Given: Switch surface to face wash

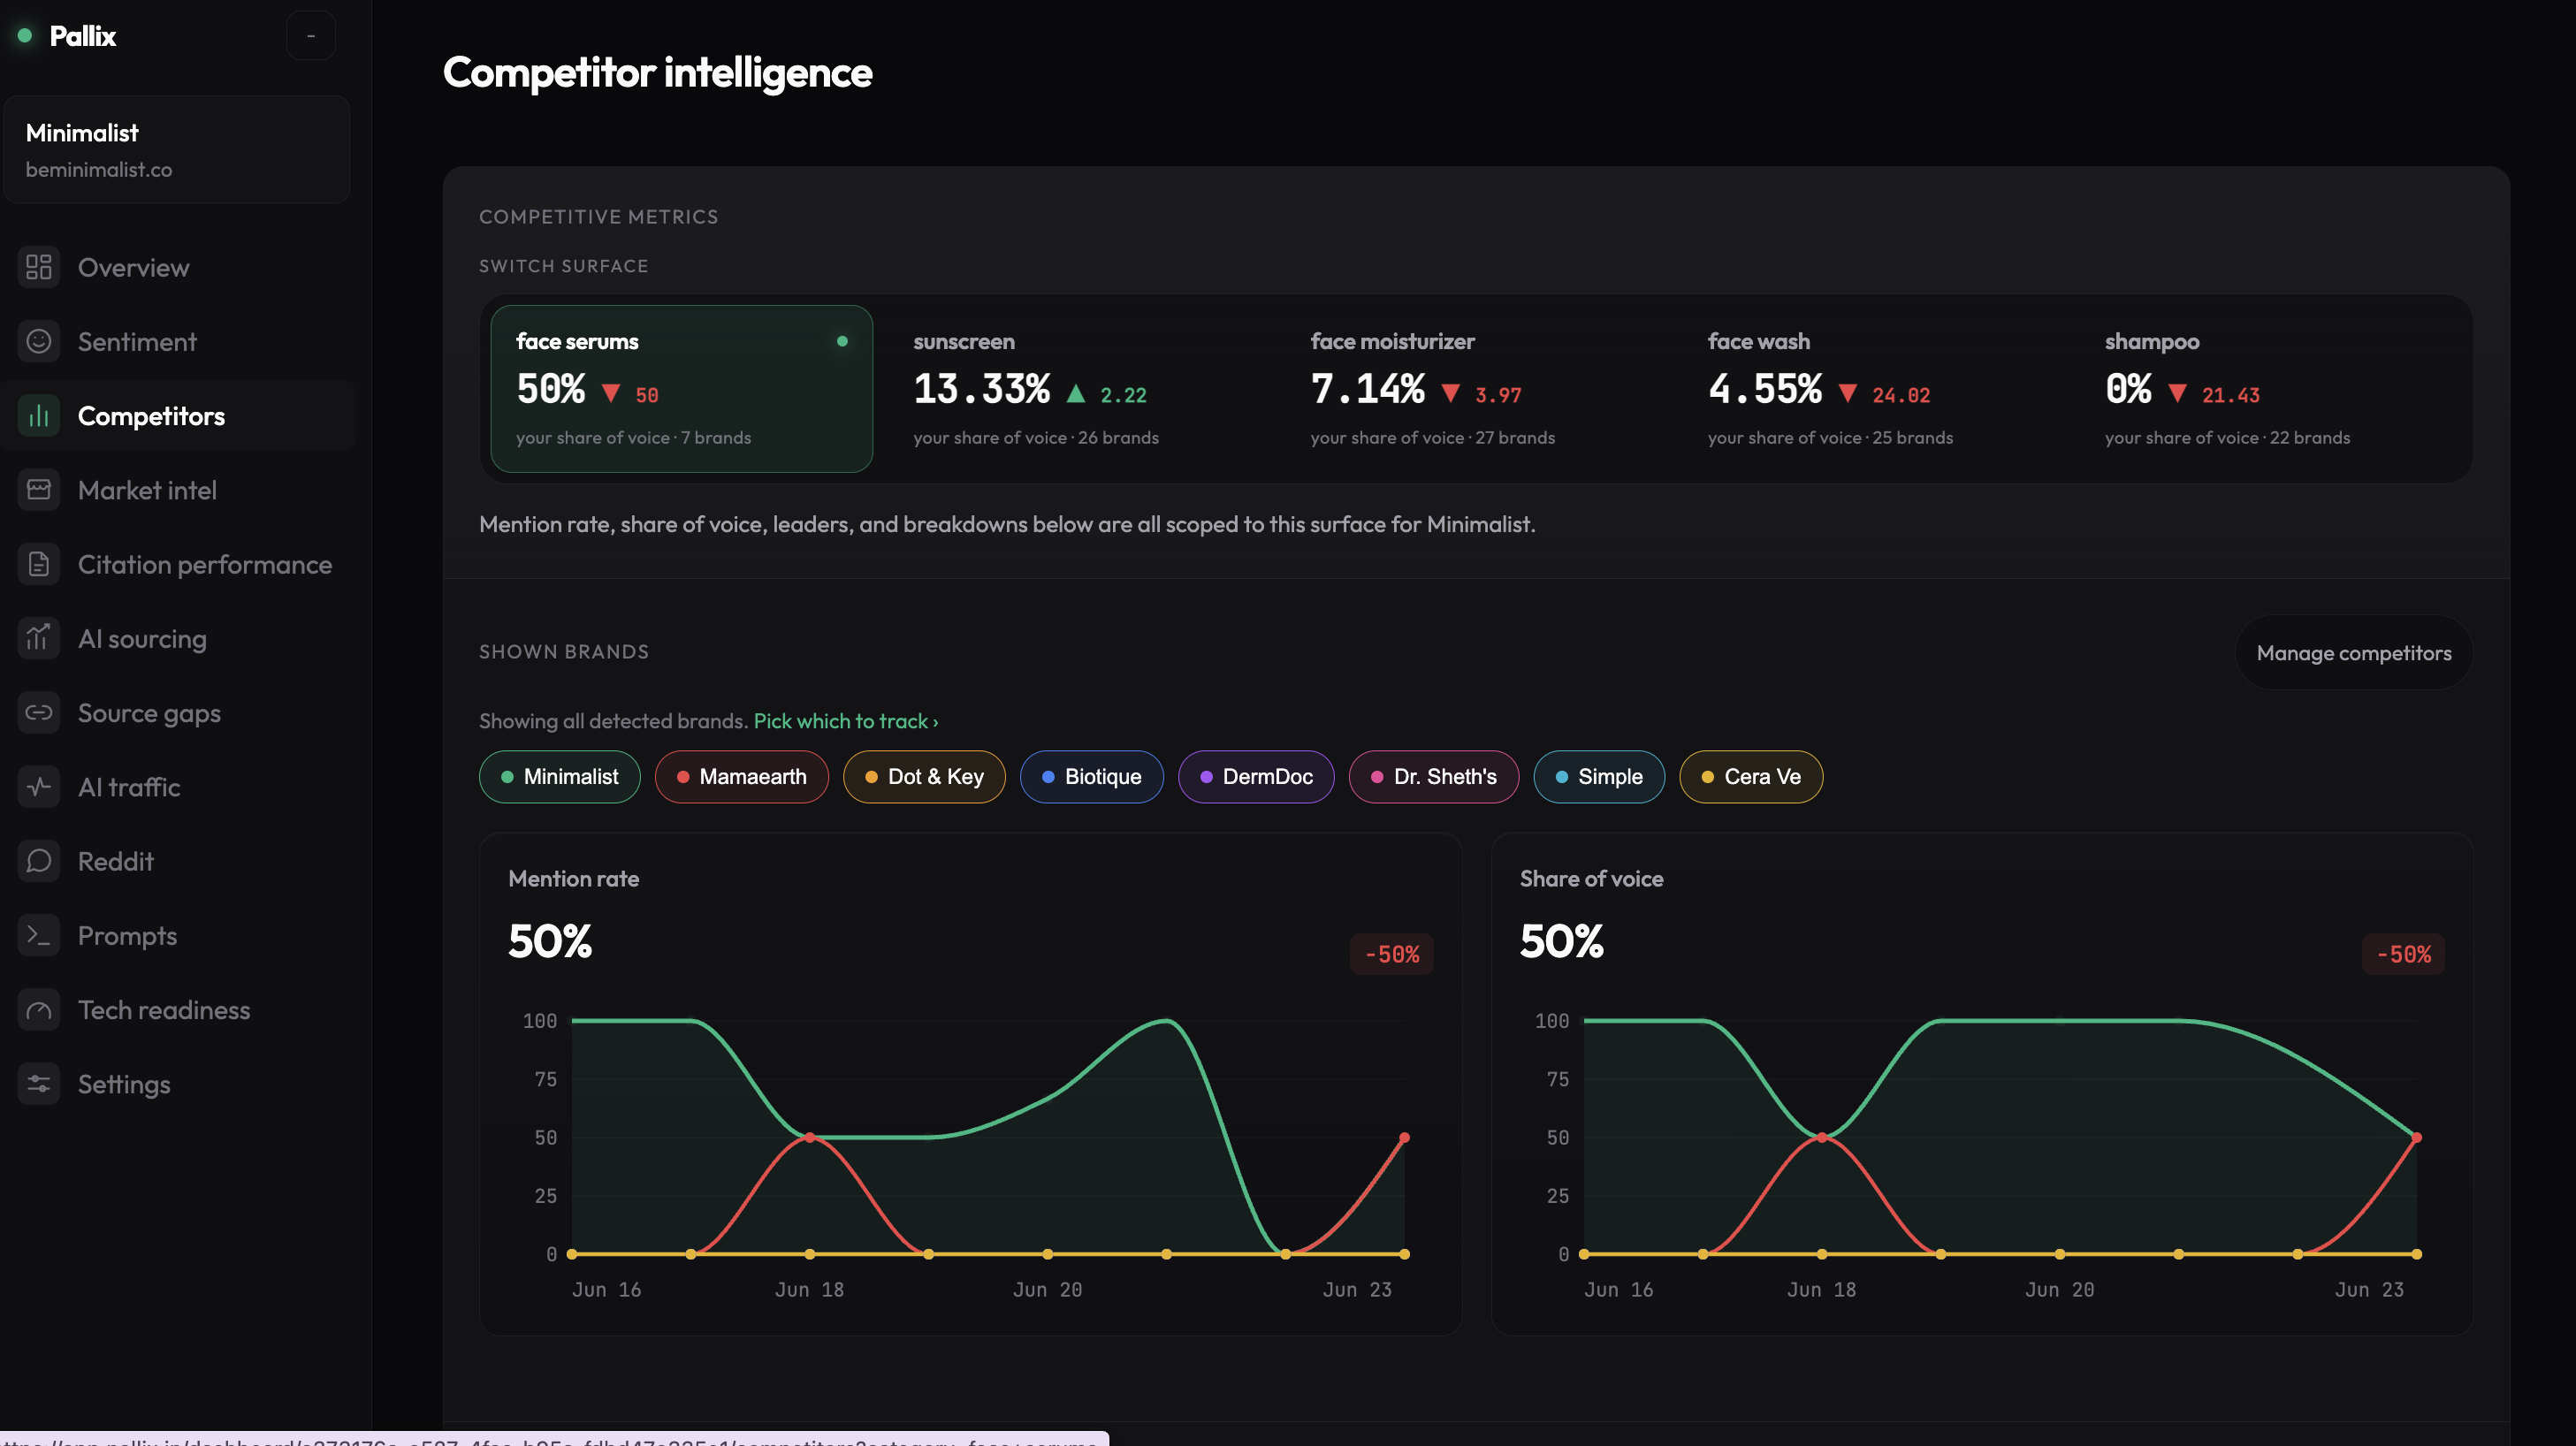Looking at the screenshot, I should [1873, 388].
